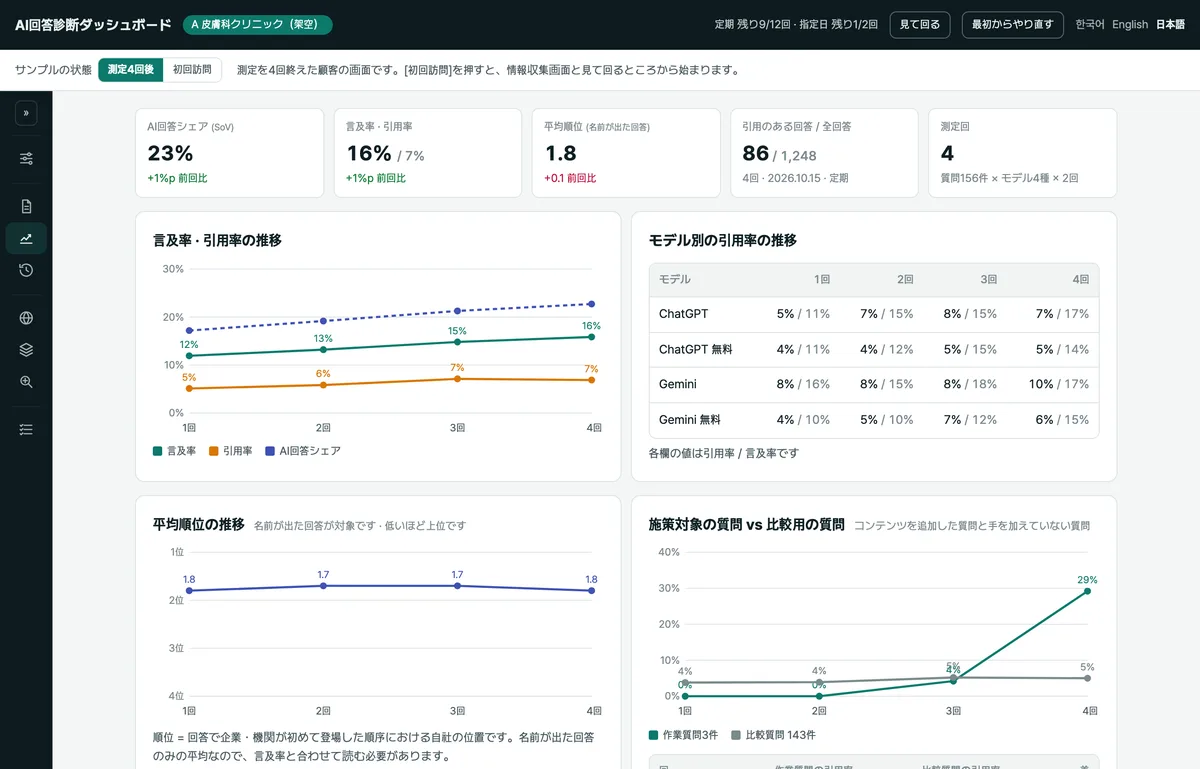Click the 5% point on 引用率 line
1200x769 pixels.
pyautogui.click(x=189, y=388)
